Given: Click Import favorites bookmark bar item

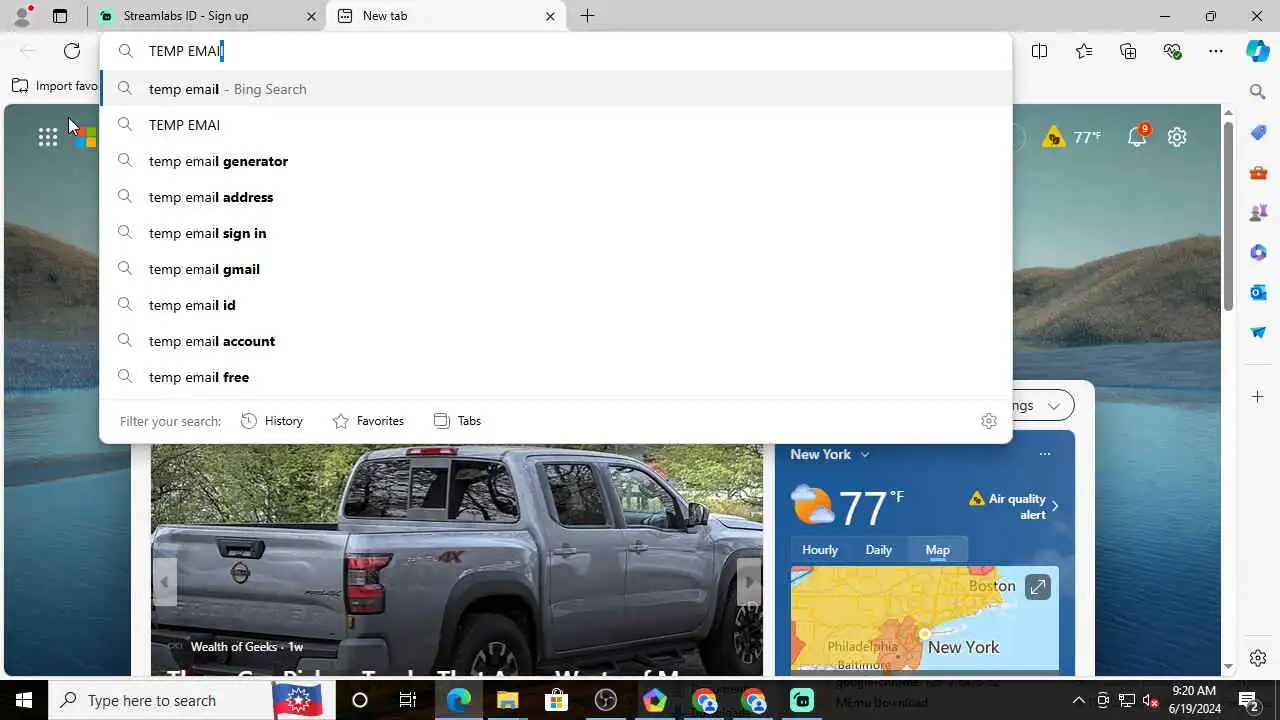Looking at the screenshot, I should pos(55,86).
